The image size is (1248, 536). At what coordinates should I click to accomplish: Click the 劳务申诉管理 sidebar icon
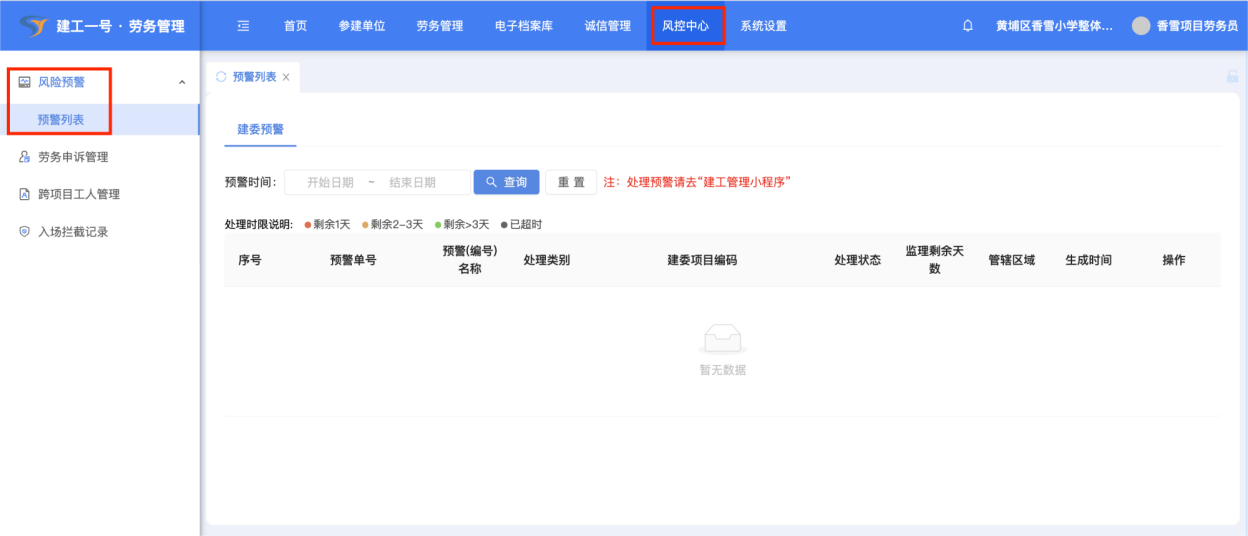coord(25,157)
